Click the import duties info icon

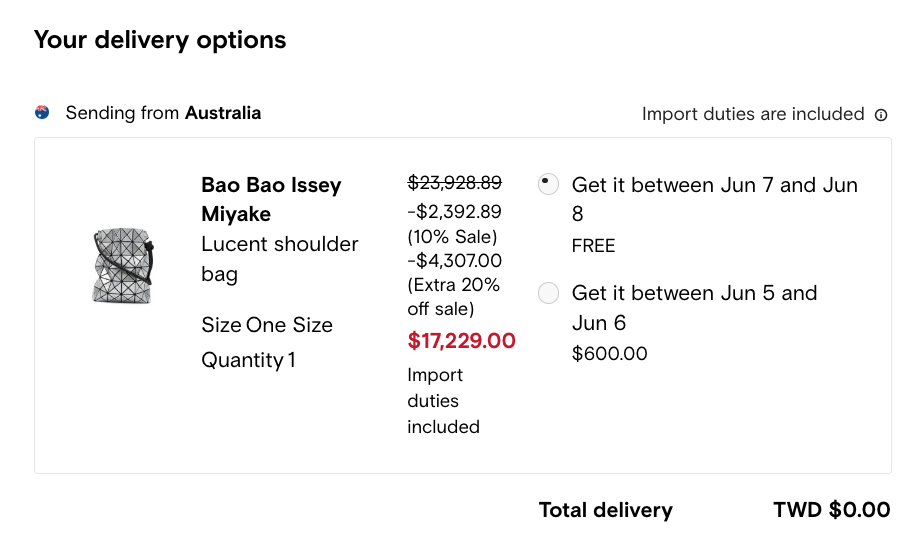881,115
